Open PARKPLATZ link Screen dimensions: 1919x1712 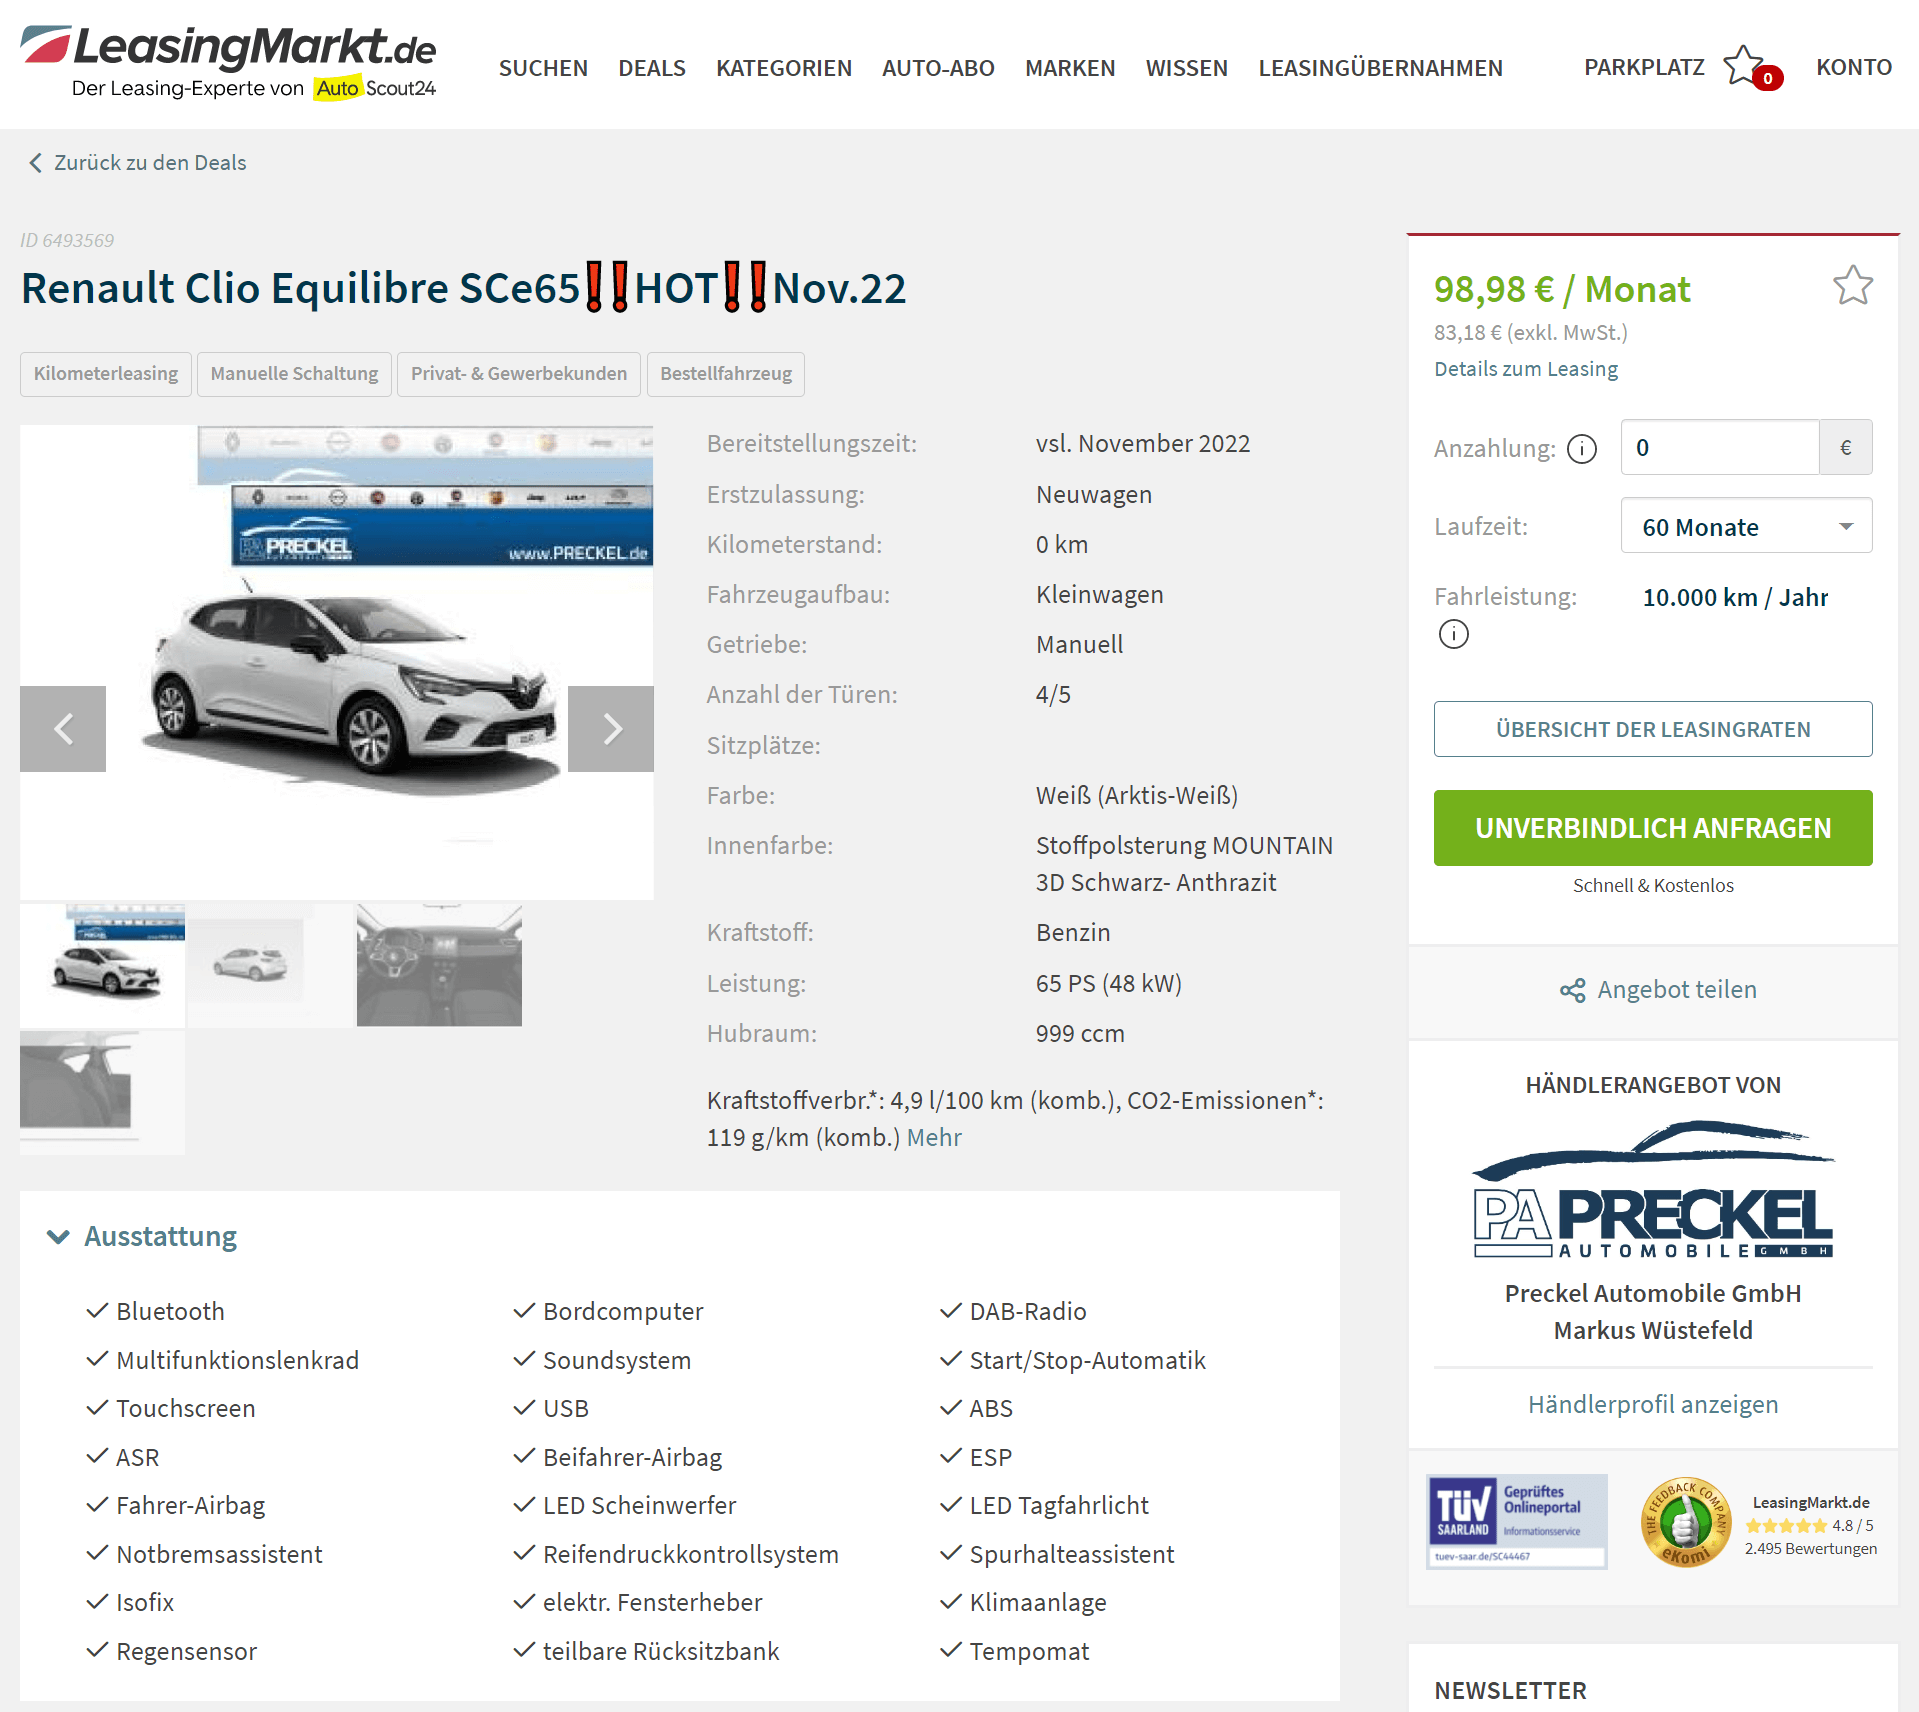[x=1644, y=67]
